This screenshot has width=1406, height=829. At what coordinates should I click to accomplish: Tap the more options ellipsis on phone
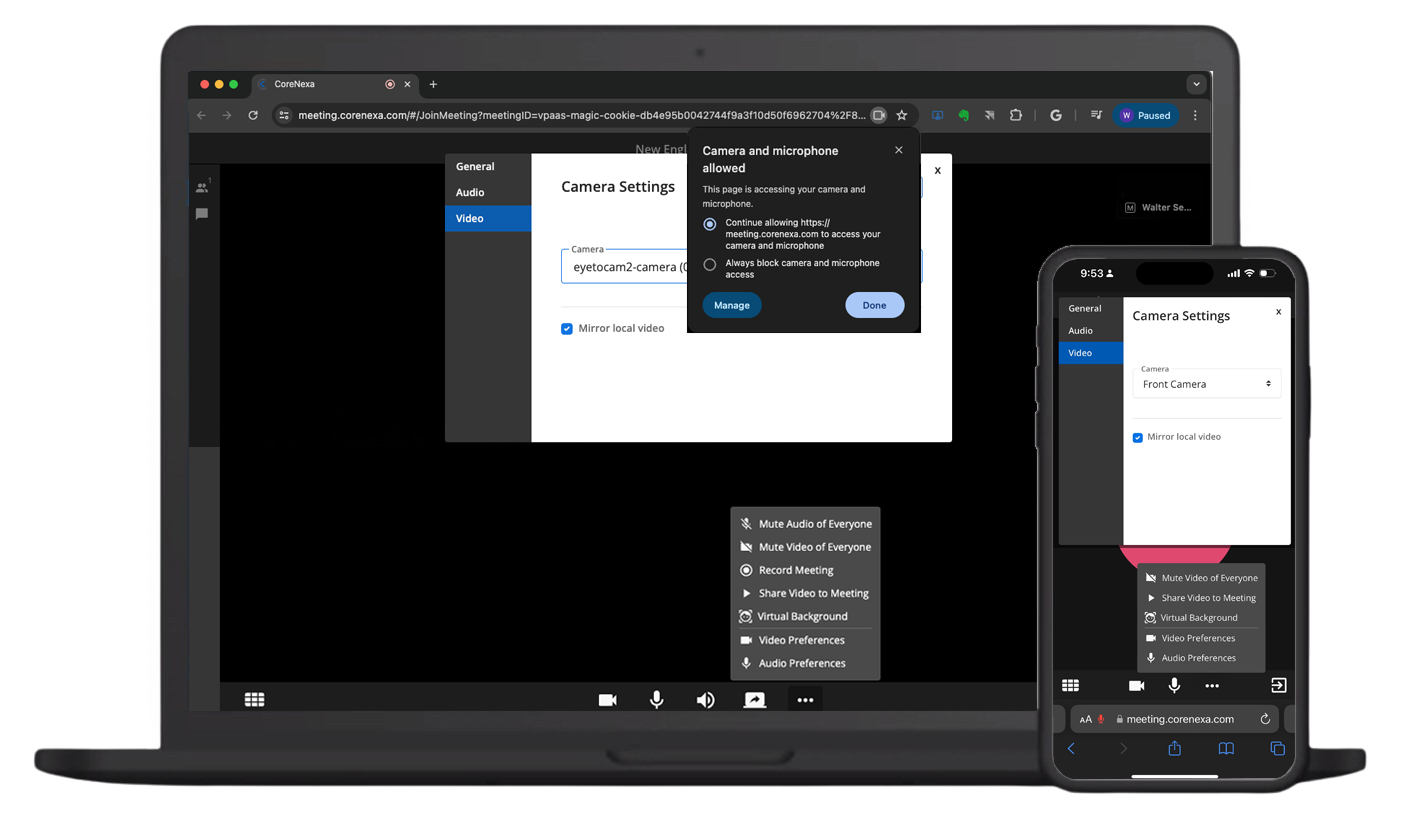(1212, 686)
